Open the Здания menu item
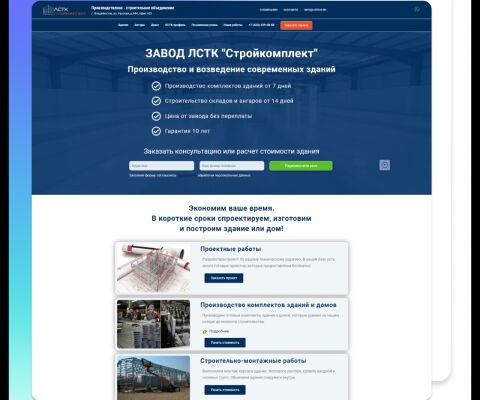This screenshot has height=400, width=480. (x=123, y=25)
